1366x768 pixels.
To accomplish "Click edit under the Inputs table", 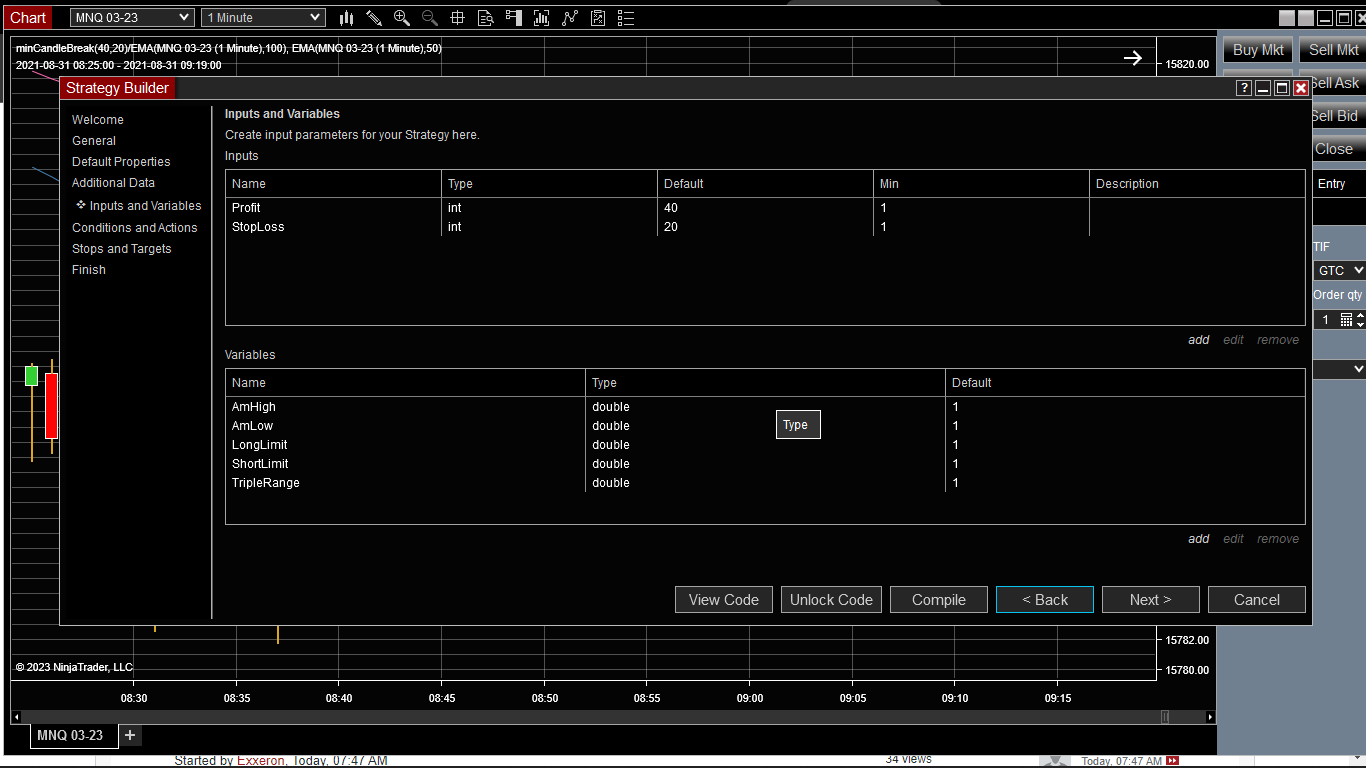I will (x=1233, y=340).
